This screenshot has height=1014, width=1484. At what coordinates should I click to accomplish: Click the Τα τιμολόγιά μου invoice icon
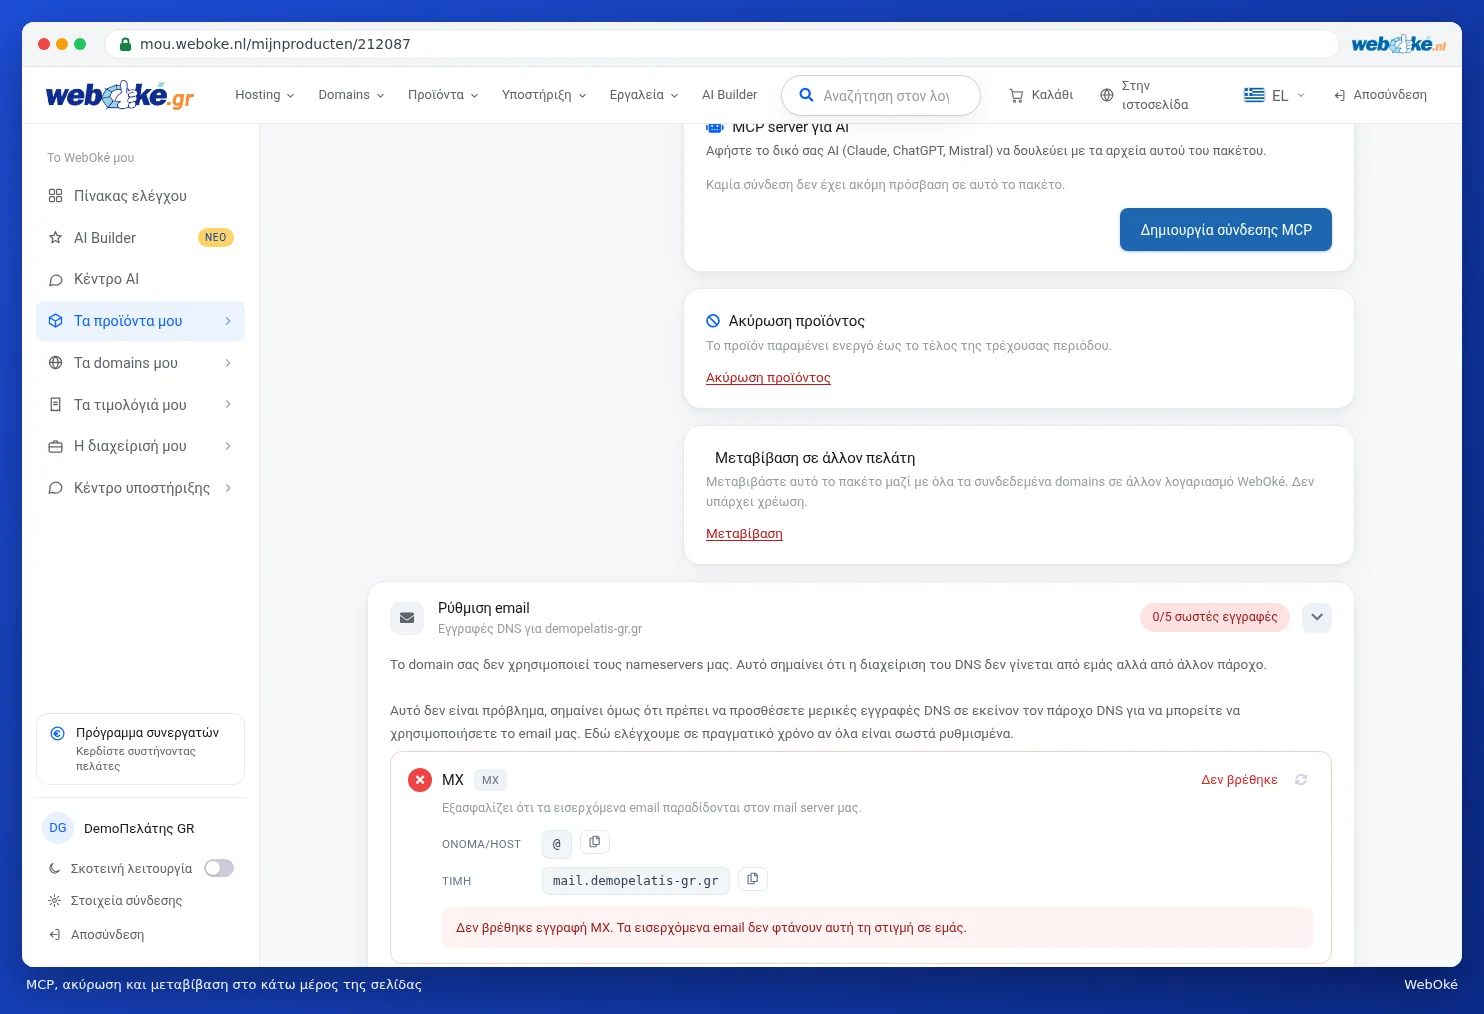tap(56, 405)
